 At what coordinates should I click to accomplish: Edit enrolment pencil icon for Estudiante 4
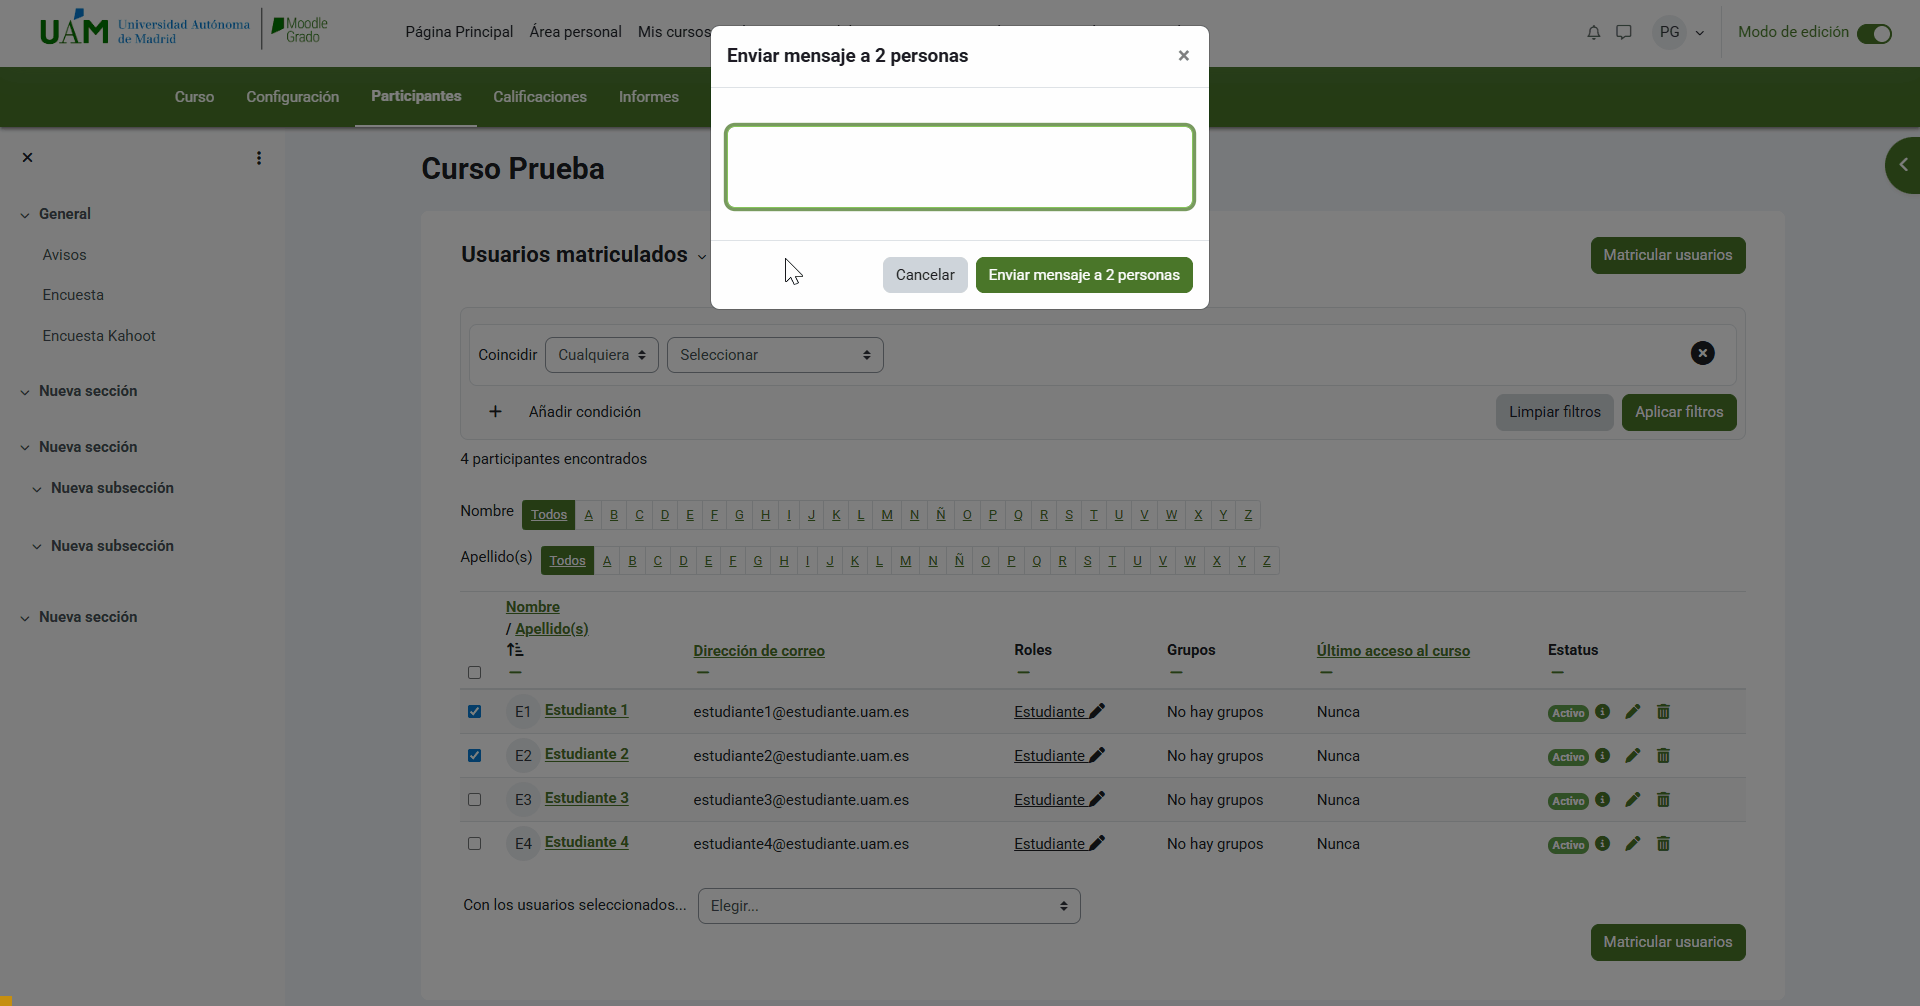tap(1632, 843)
